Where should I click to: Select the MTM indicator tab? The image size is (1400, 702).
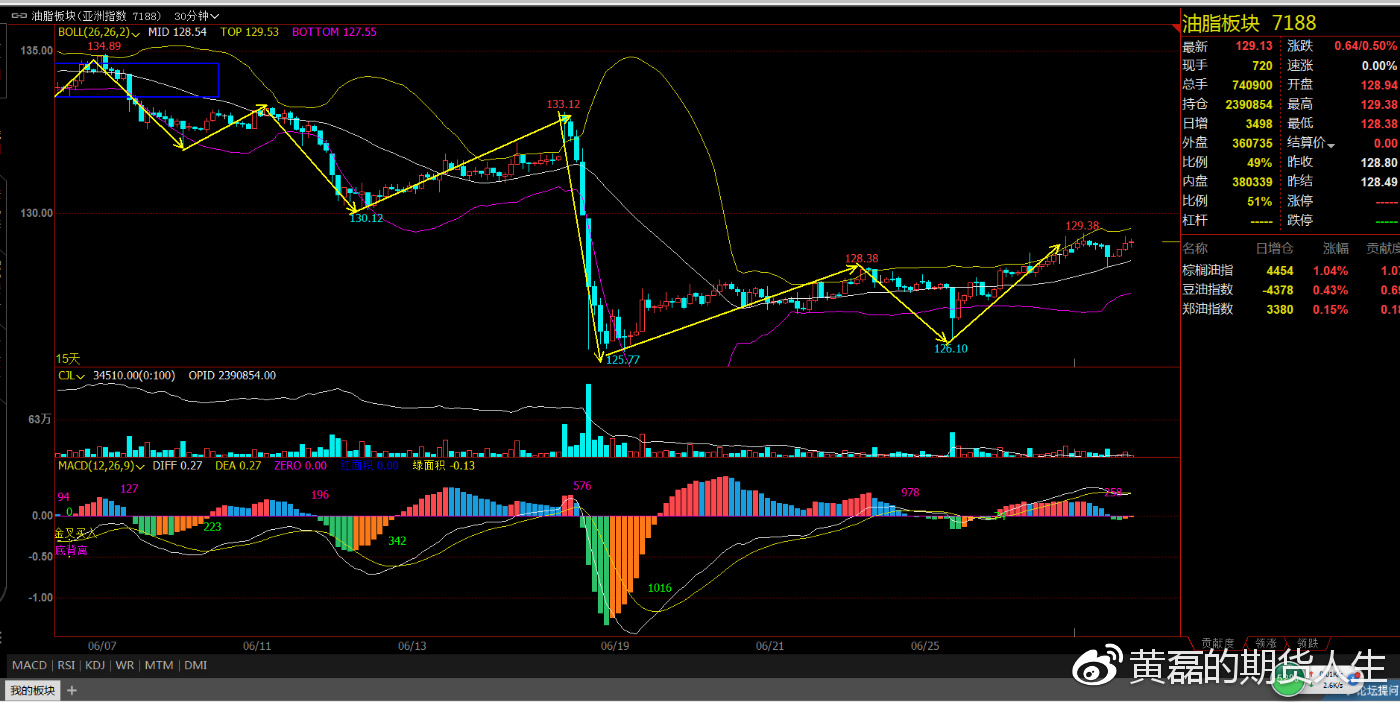[x=158, y=665]
